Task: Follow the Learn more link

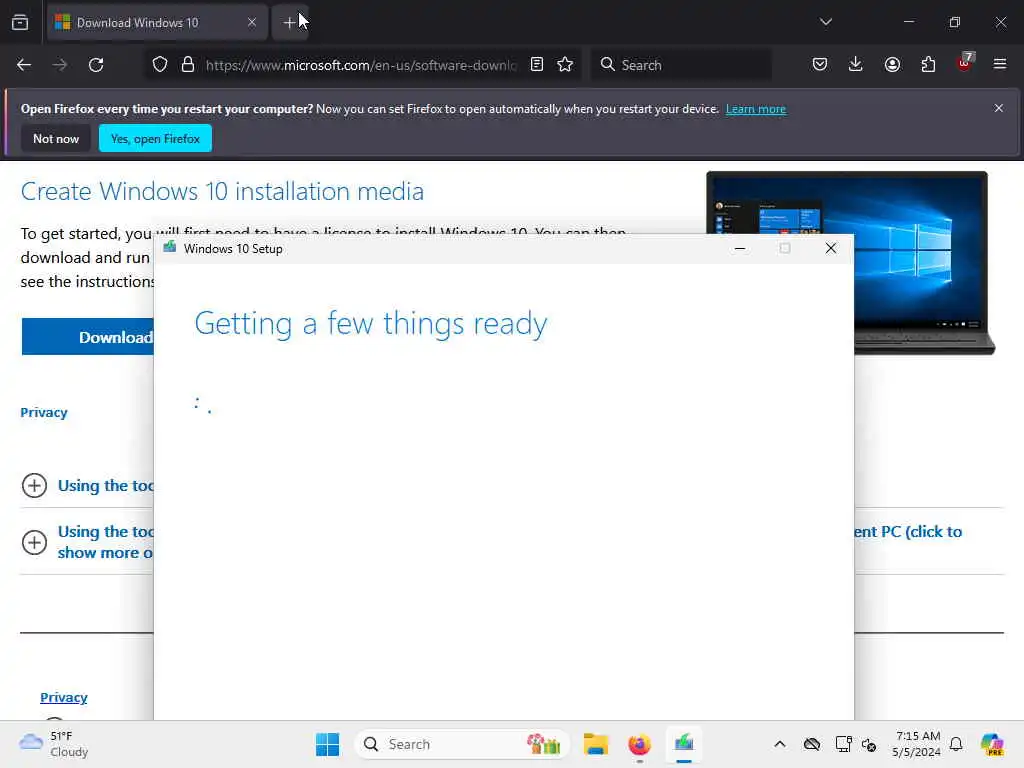Action: [x=756, y=109]
